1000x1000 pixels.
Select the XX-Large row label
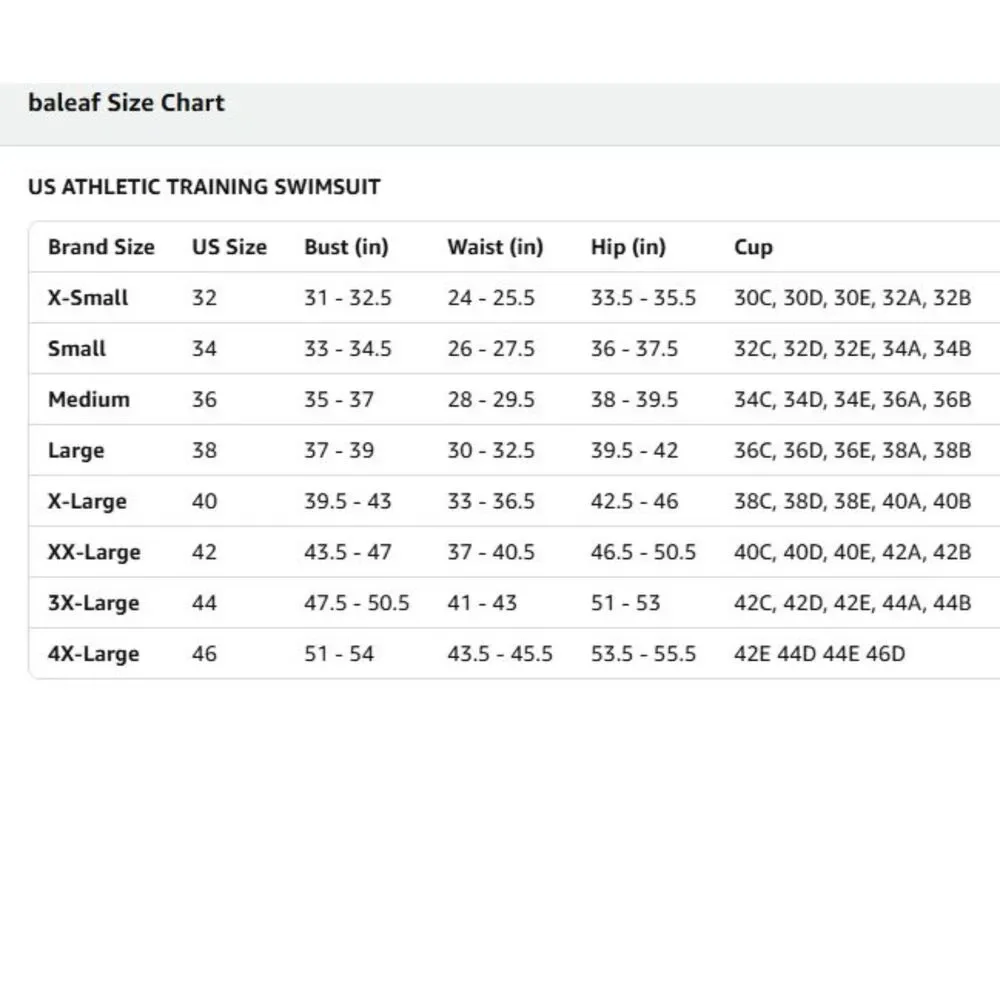[x=94, y=552]
